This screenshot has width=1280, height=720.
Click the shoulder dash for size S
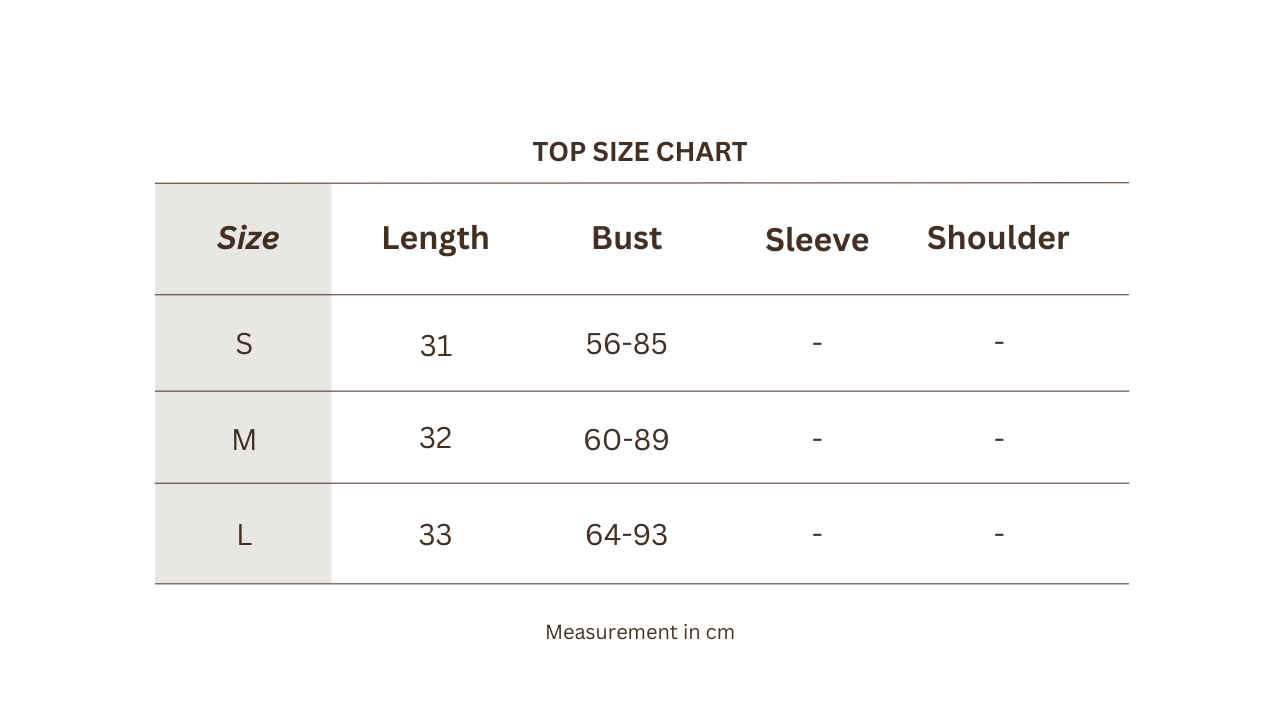coord(999,342)
